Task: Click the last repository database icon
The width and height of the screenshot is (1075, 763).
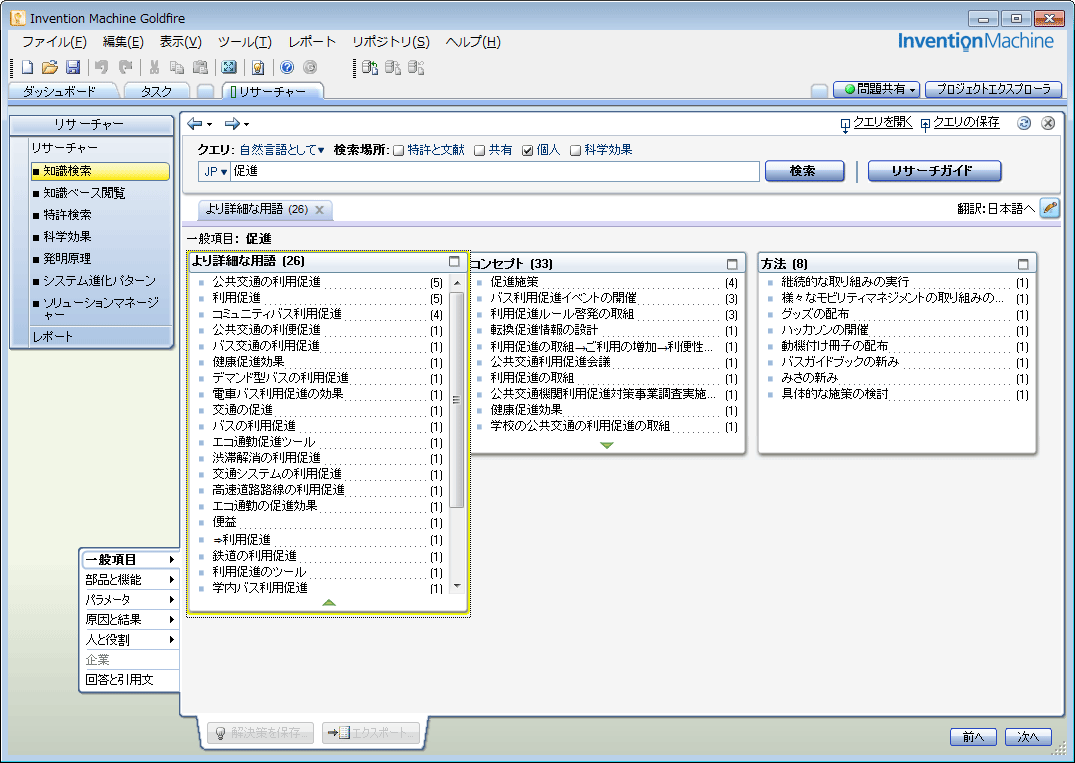Action: (x=416, y=66)
